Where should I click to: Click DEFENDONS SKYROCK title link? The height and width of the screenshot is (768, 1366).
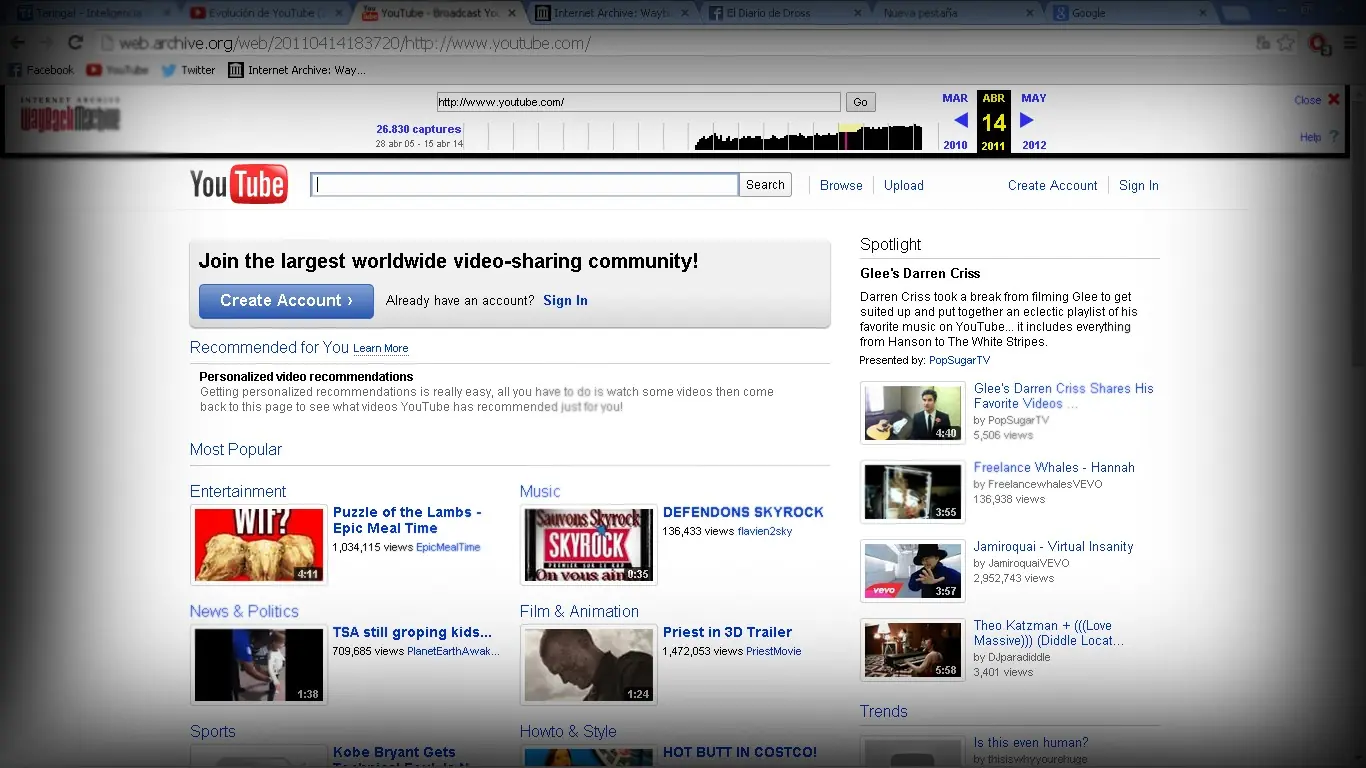pyautogui.click(x=743, y=512)
